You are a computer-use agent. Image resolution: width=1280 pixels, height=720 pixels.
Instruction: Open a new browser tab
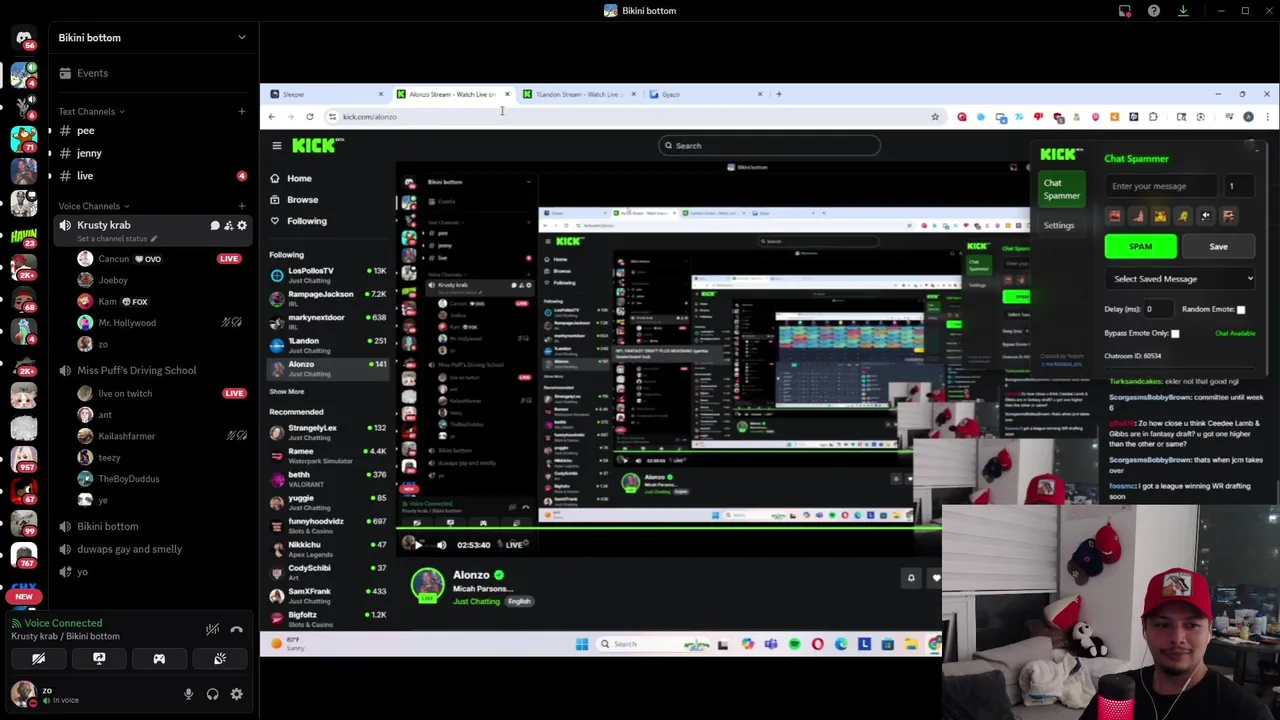point(779,94)
